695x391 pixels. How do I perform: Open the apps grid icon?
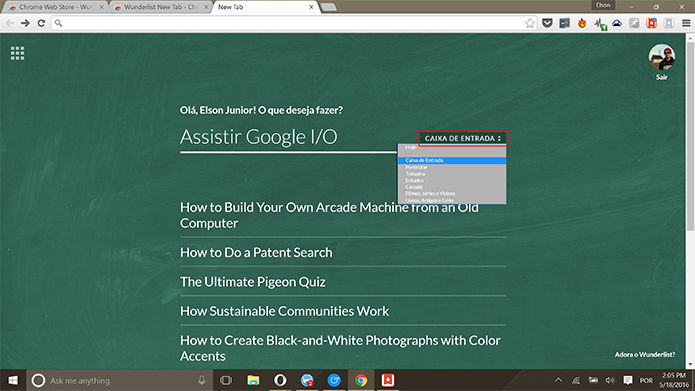(17, 53)
